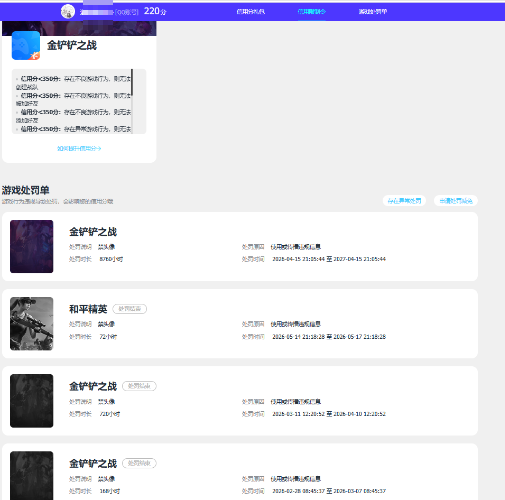Click the 金铲铲之战 title in the 8760小时 penalty card
505x500 pixels.
click(x=93, y=232)
